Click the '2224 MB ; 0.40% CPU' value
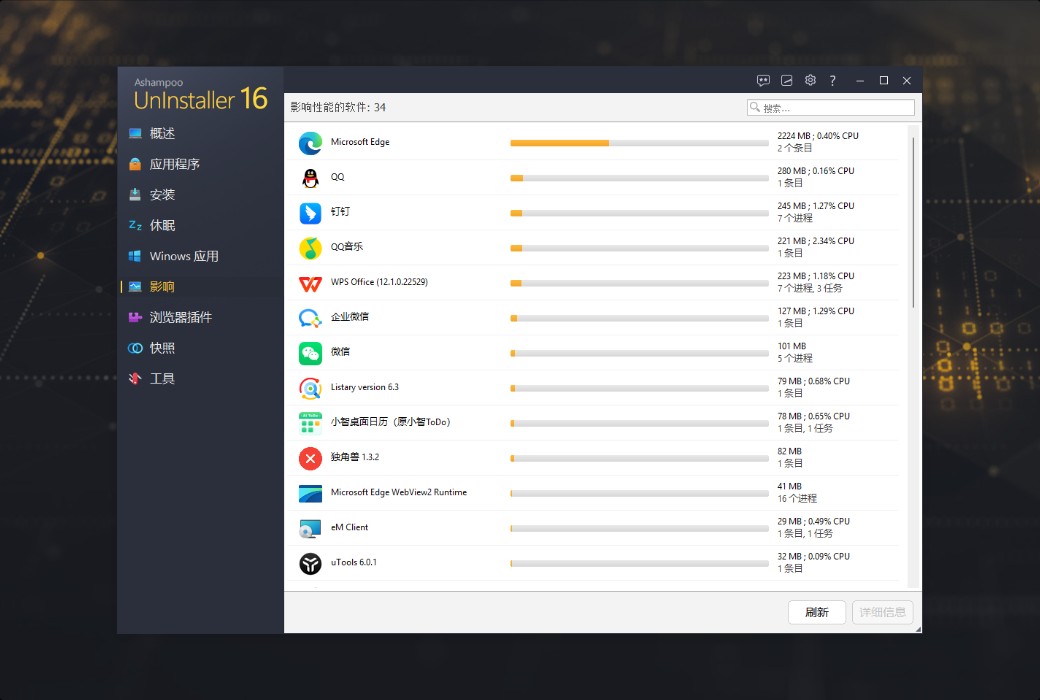Viewport: 1040px width, 700px height. (817, 136)
